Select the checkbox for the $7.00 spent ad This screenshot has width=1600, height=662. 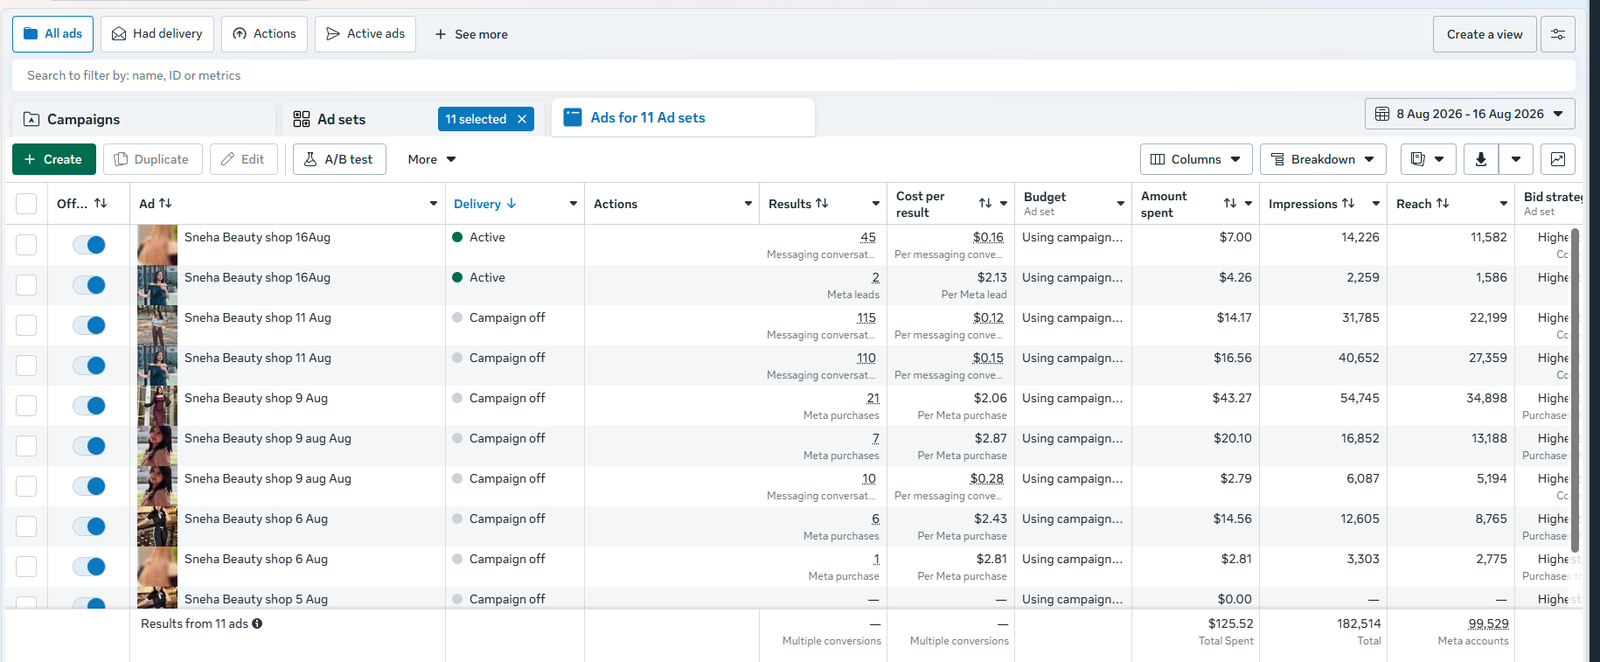point(27,245)
